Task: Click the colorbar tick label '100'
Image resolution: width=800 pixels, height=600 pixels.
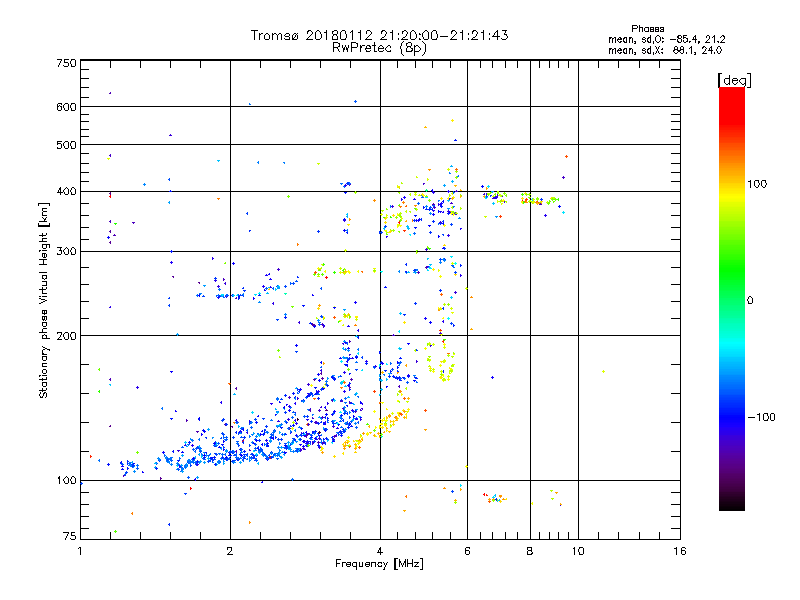Action: point(757,184)
